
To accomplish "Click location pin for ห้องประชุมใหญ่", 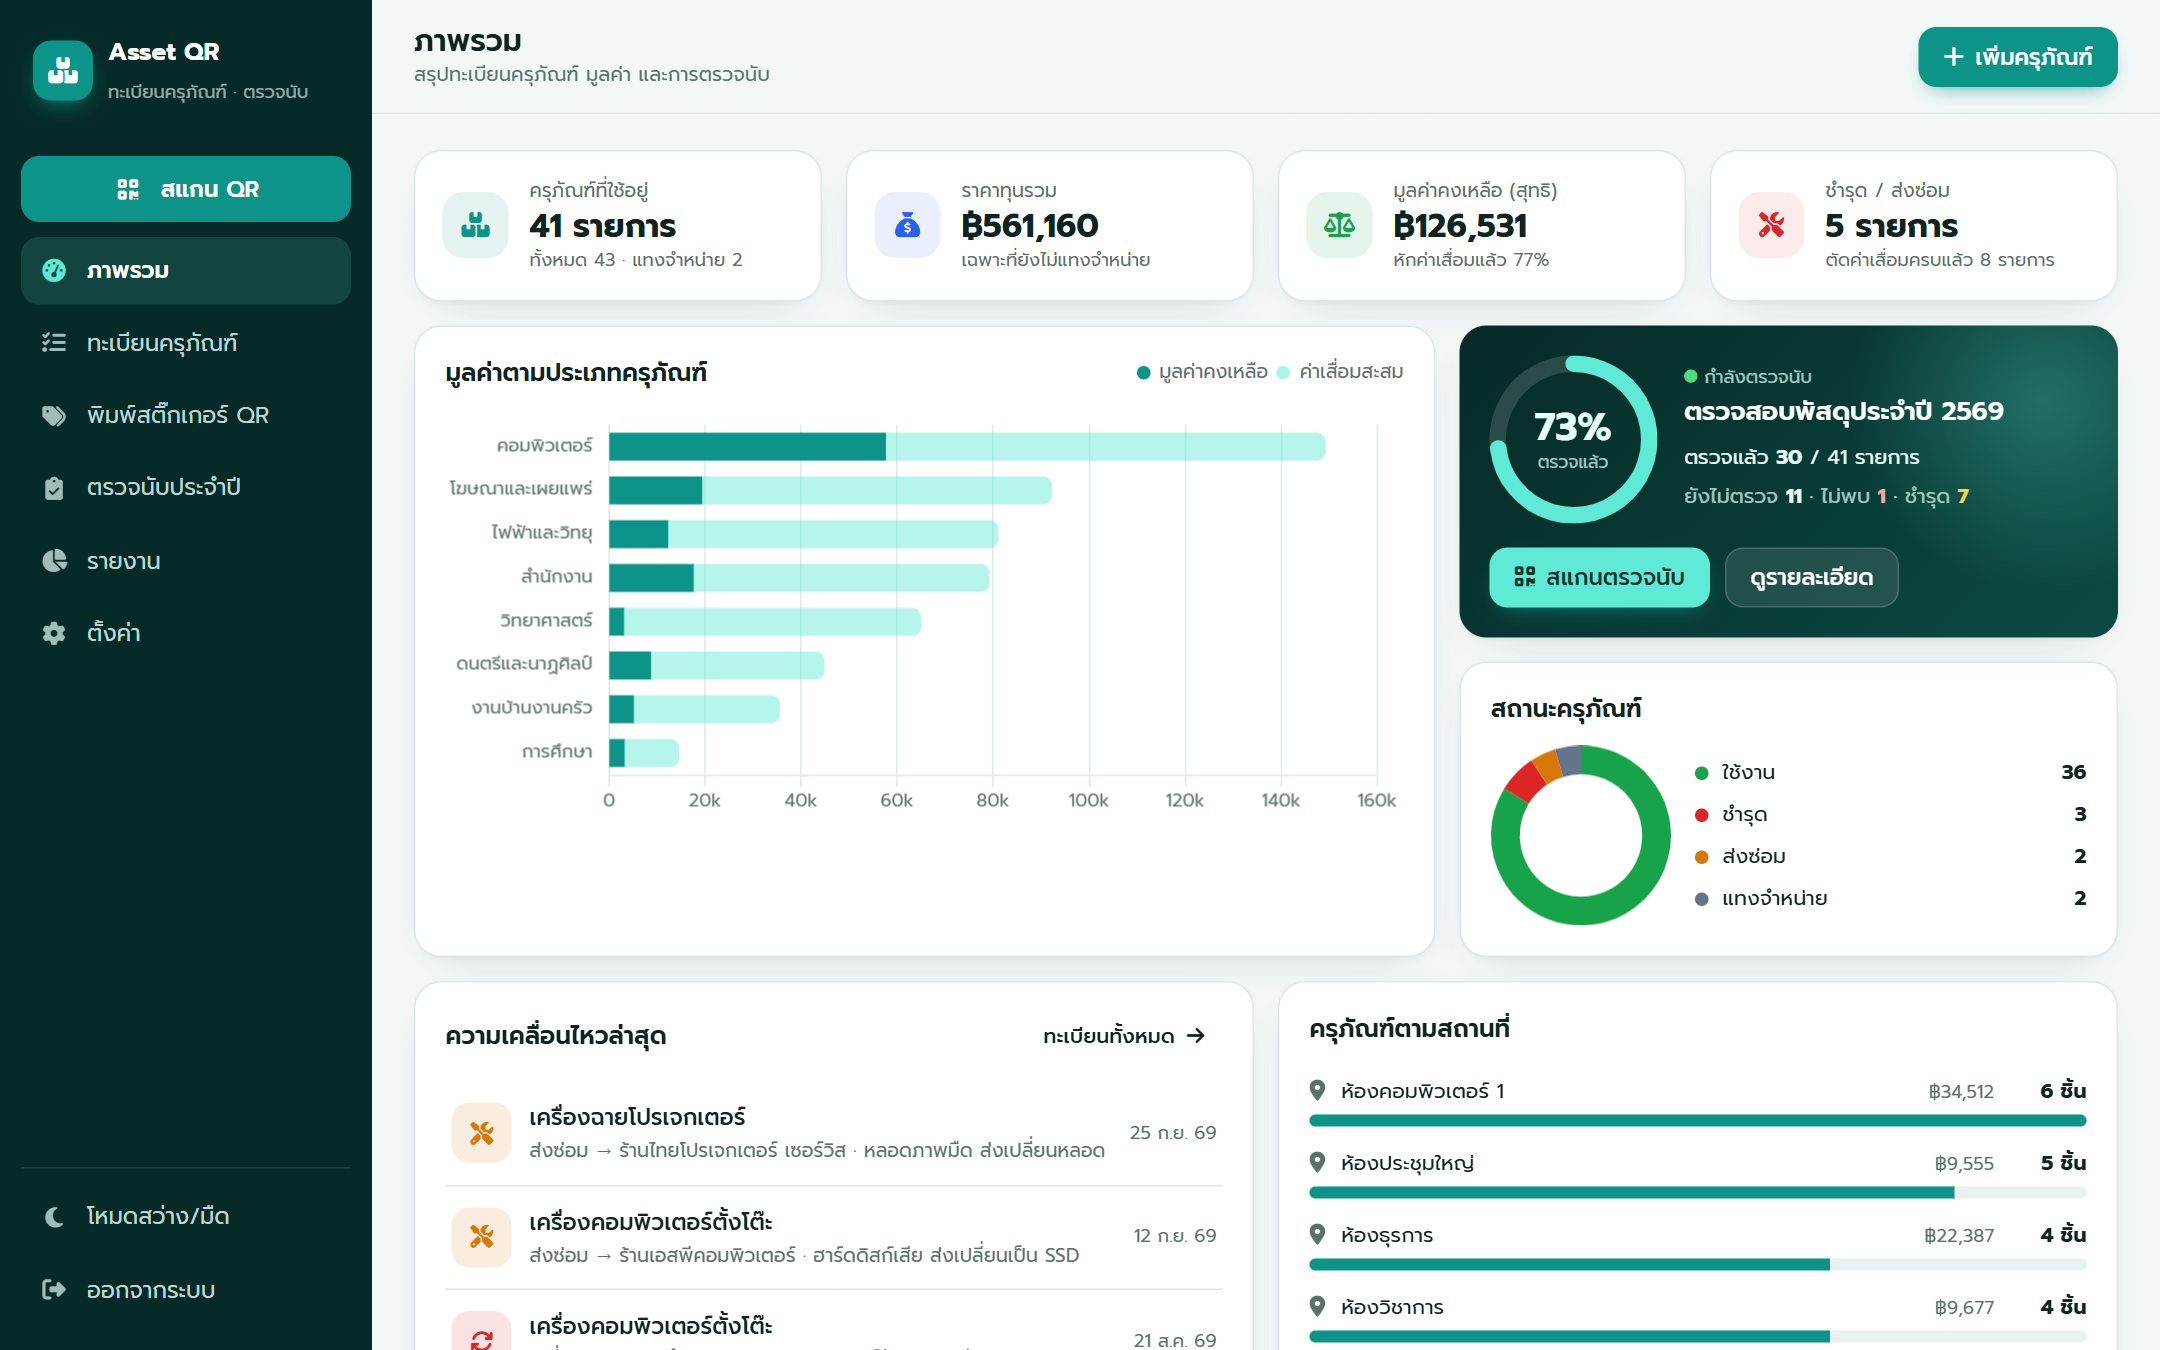I will coord(1318,1162).
